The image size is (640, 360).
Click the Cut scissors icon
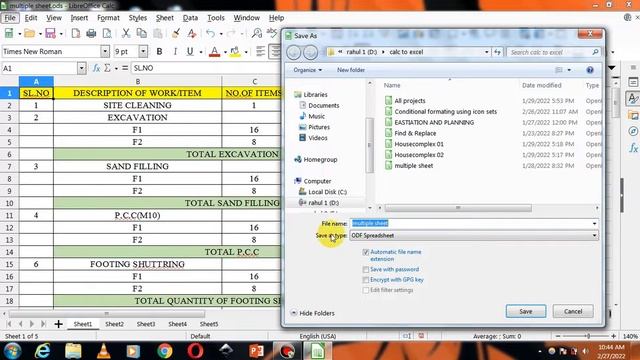point(126,33)
